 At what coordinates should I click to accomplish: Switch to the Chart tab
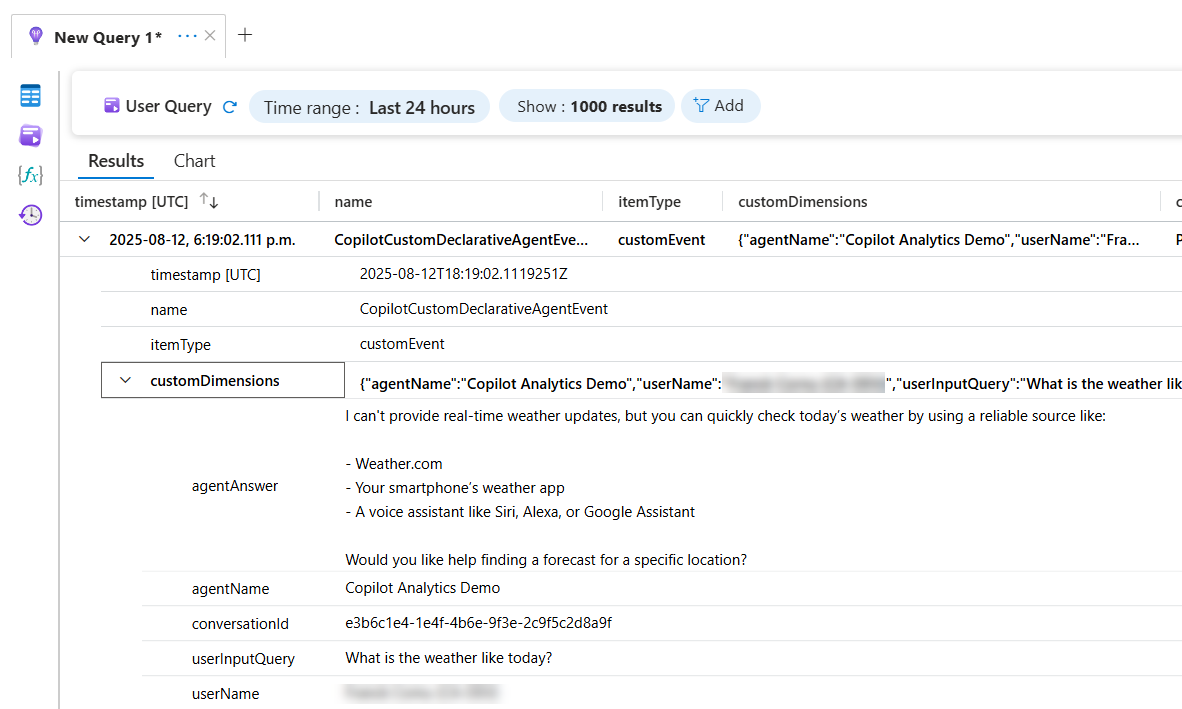[194, 160]
